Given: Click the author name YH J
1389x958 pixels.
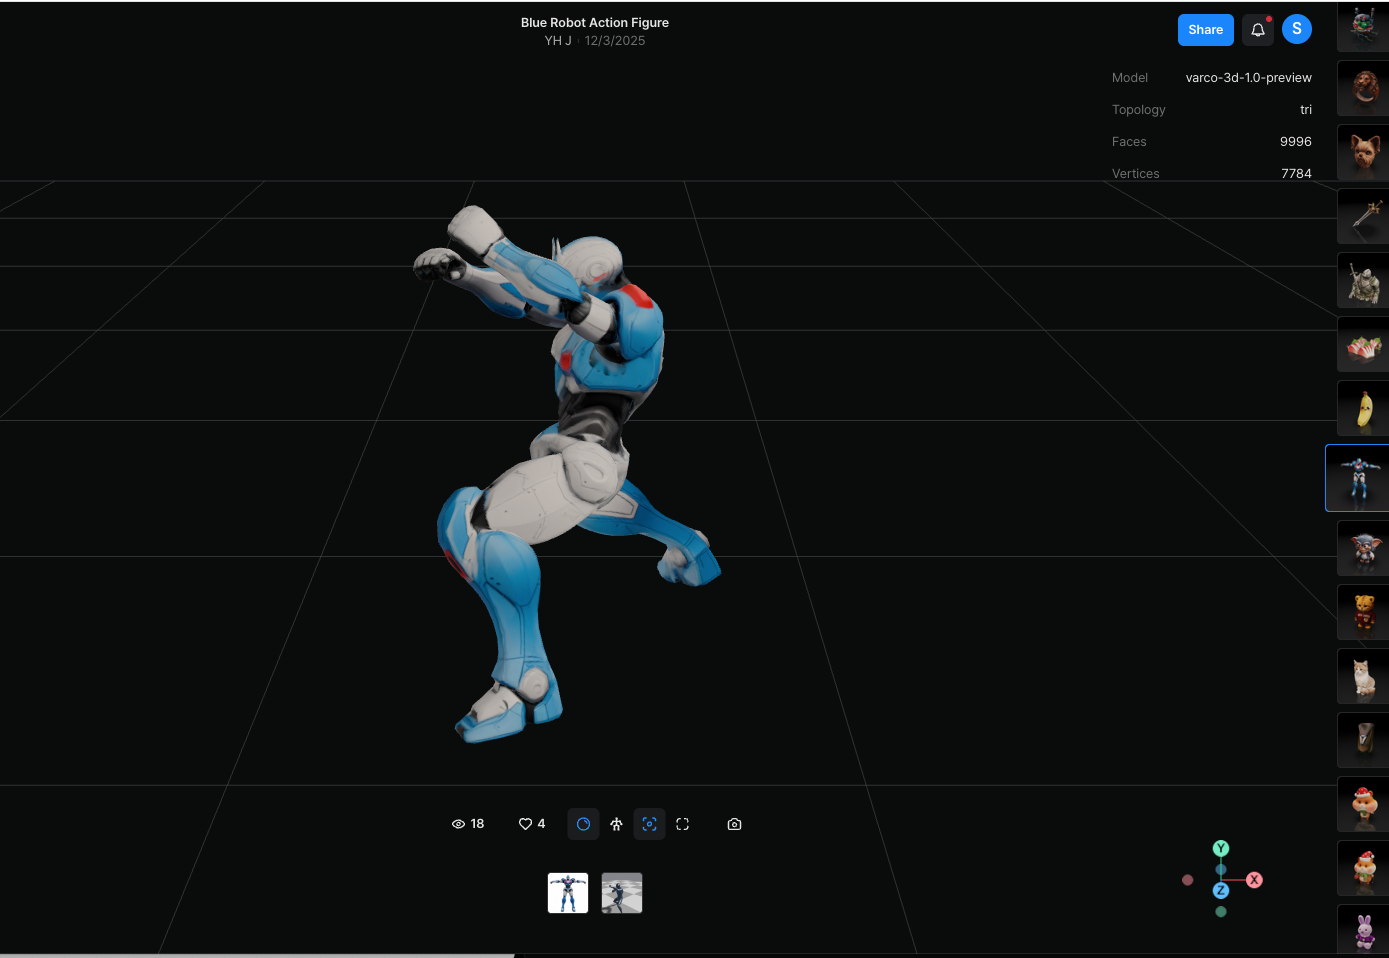Looking at the screenshot, I should (558, 41).
